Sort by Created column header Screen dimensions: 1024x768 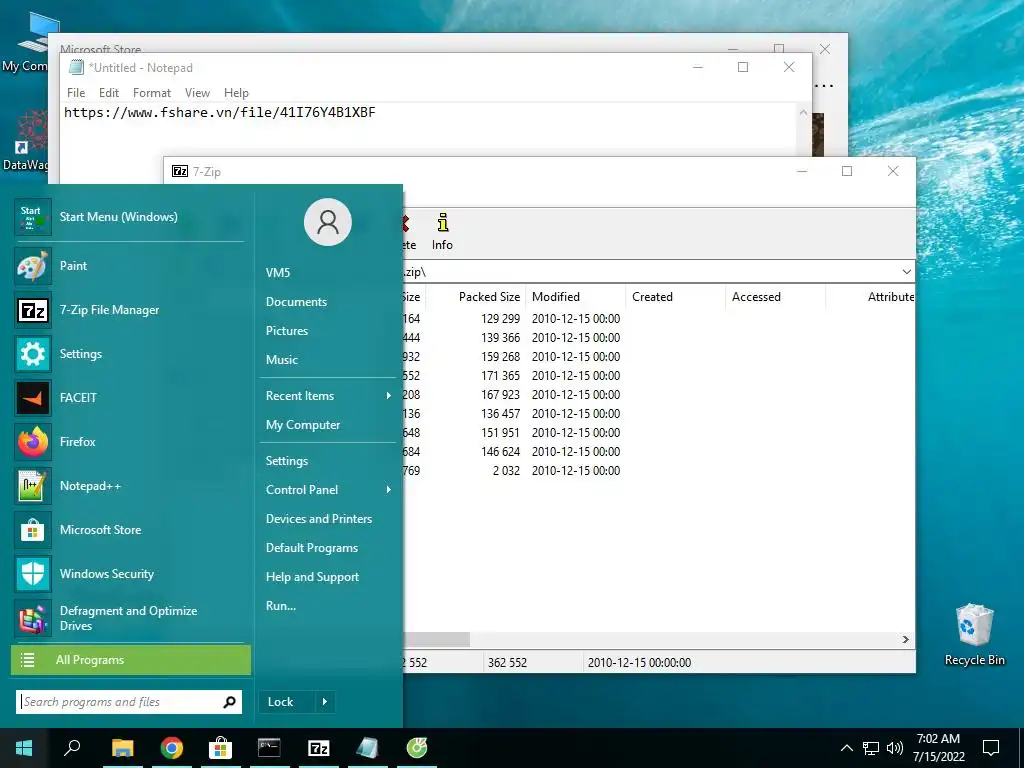tap(675, 296)
